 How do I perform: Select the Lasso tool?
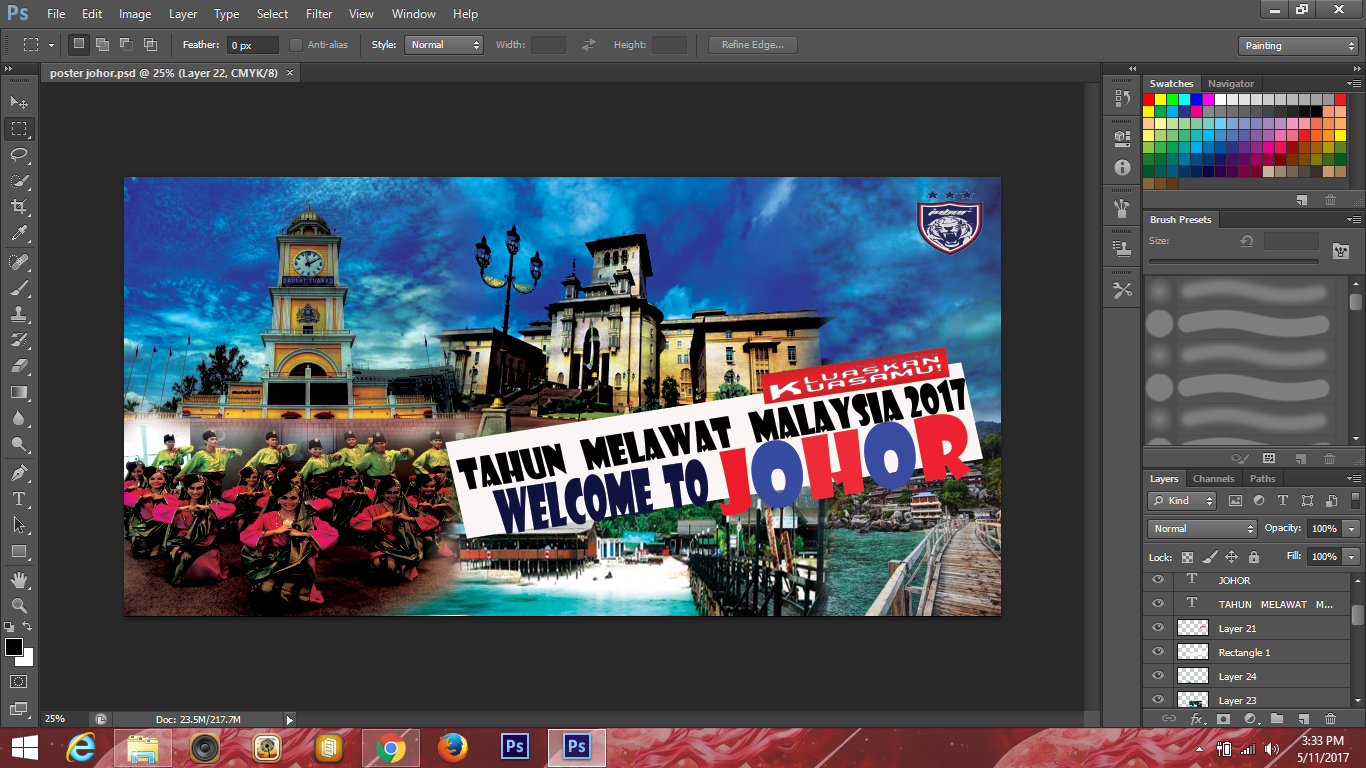coord(20,154)
